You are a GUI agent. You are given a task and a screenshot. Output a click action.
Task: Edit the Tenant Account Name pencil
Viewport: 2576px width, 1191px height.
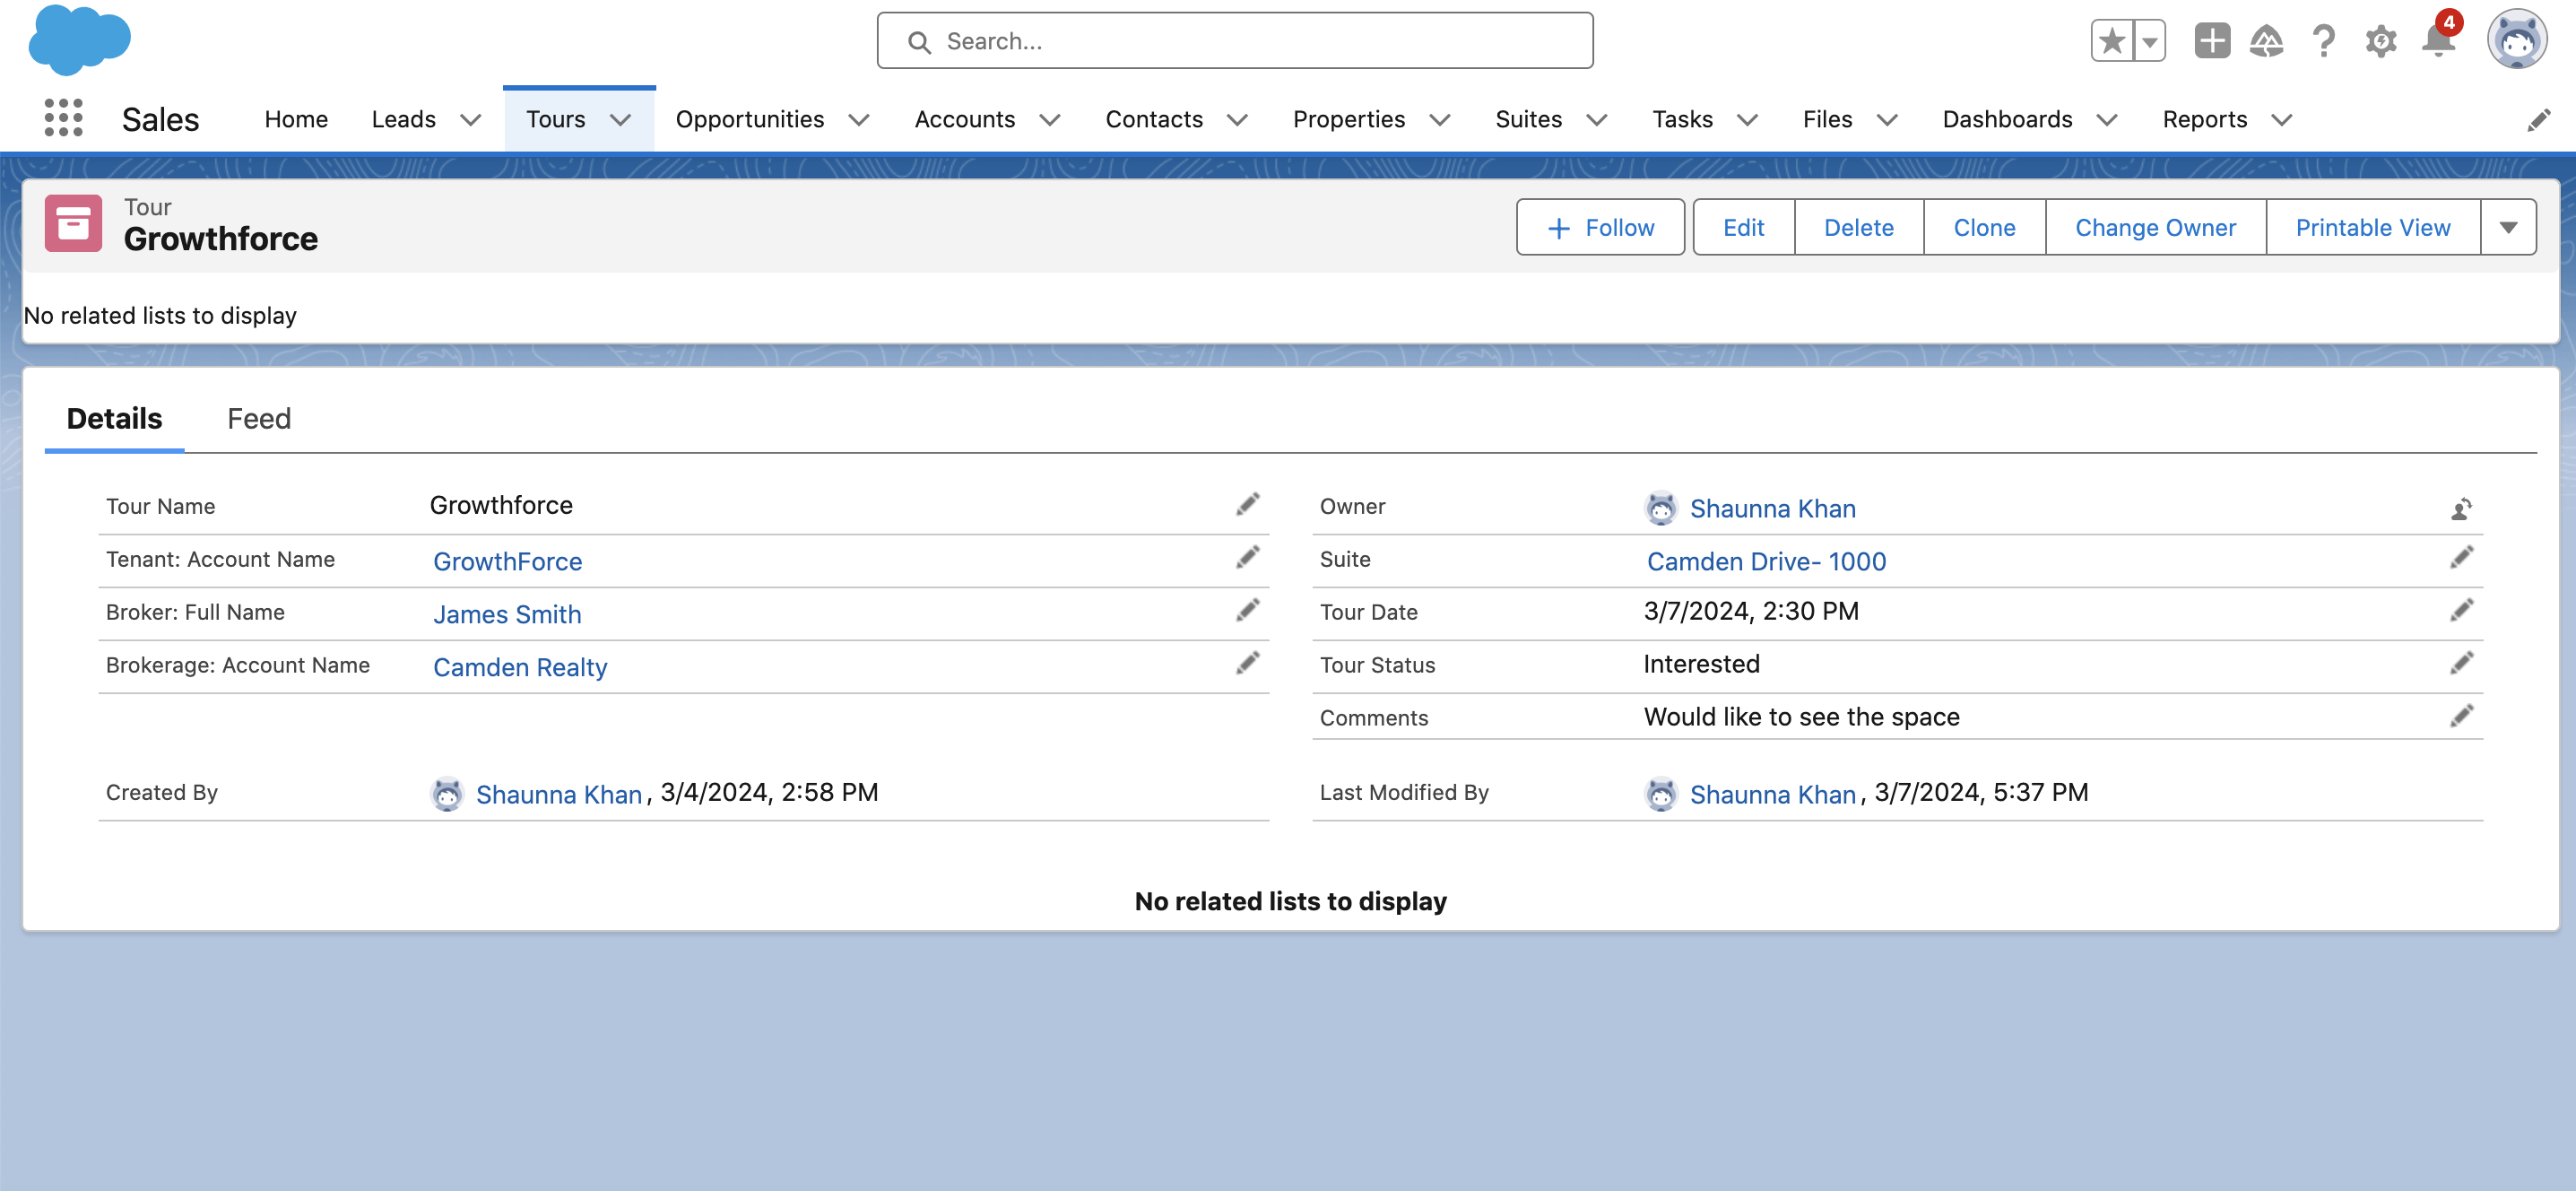[1247, 557]
